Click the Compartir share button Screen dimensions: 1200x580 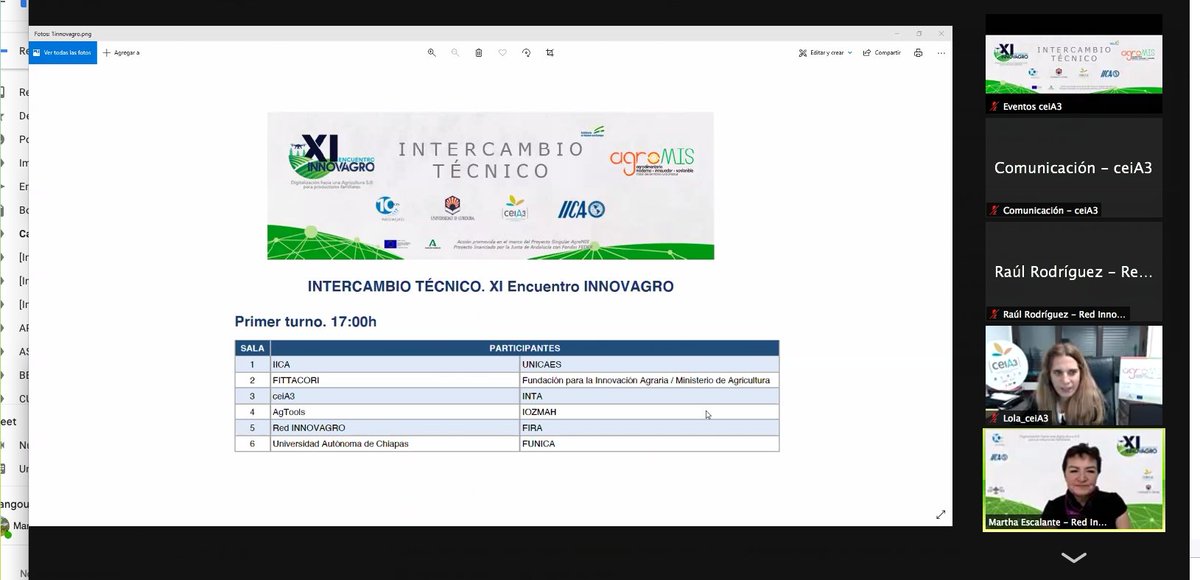(x=882, y=52)
